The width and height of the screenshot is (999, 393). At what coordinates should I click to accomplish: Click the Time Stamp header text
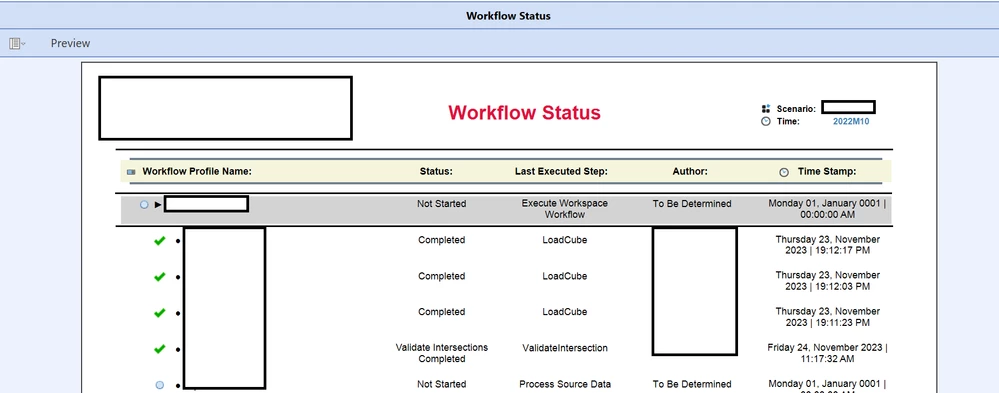point(827,171)
